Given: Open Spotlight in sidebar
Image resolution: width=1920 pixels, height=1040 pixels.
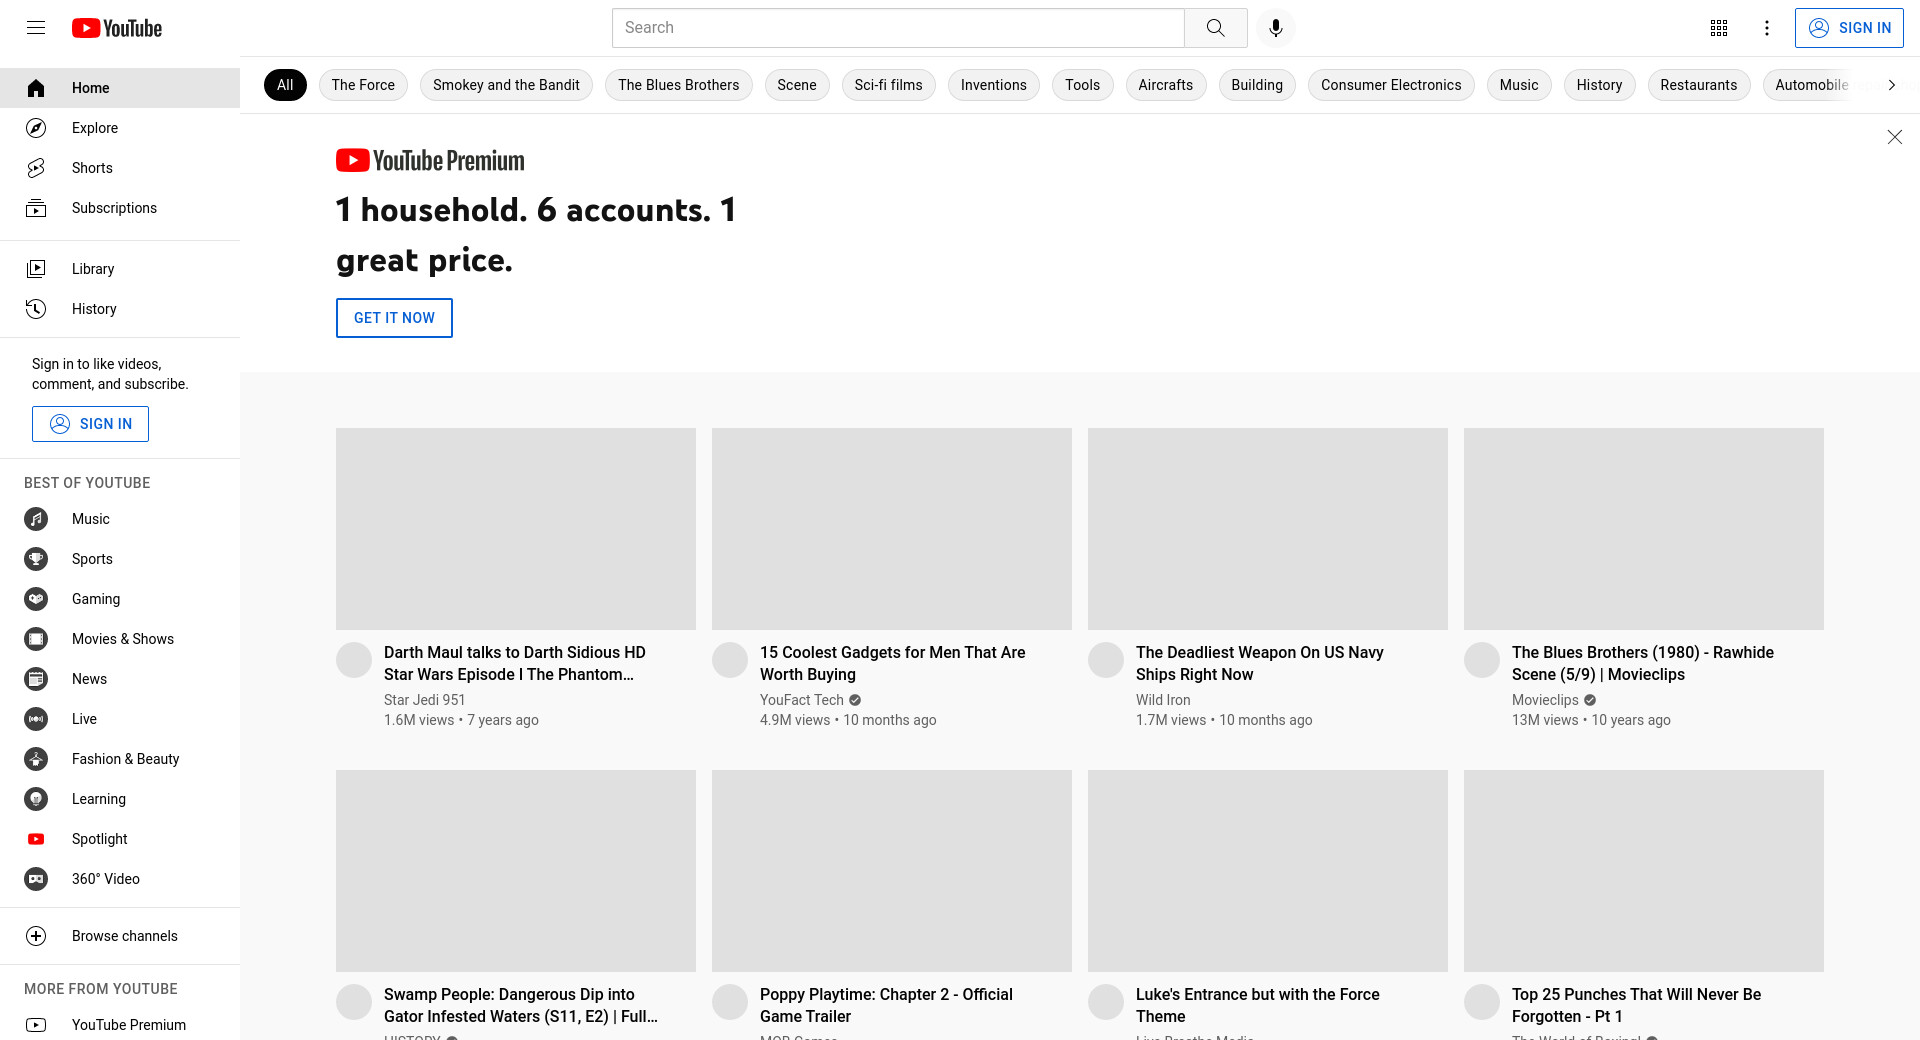Looking at the screenshot, I should point(120,839).
